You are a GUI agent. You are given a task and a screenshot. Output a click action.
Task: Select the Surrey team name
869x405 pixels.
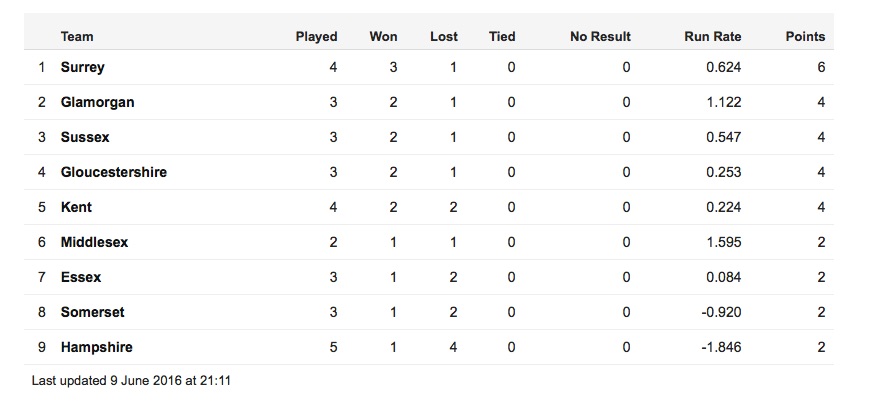click(83, 67)
